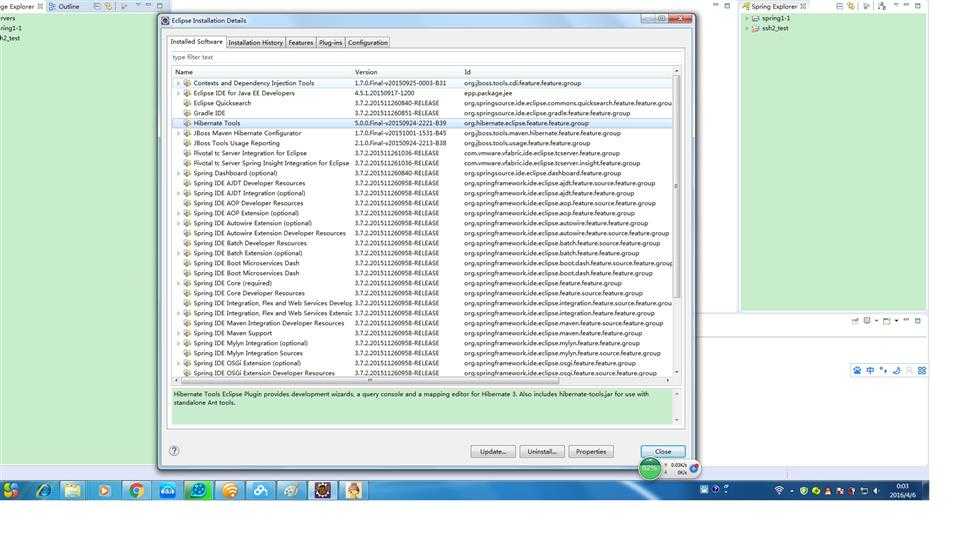Image resolution: width=960 pixels, height=540 pixels.
Task: Open view menu in Spring Explorer toolbar
Action: coord(896,6)
